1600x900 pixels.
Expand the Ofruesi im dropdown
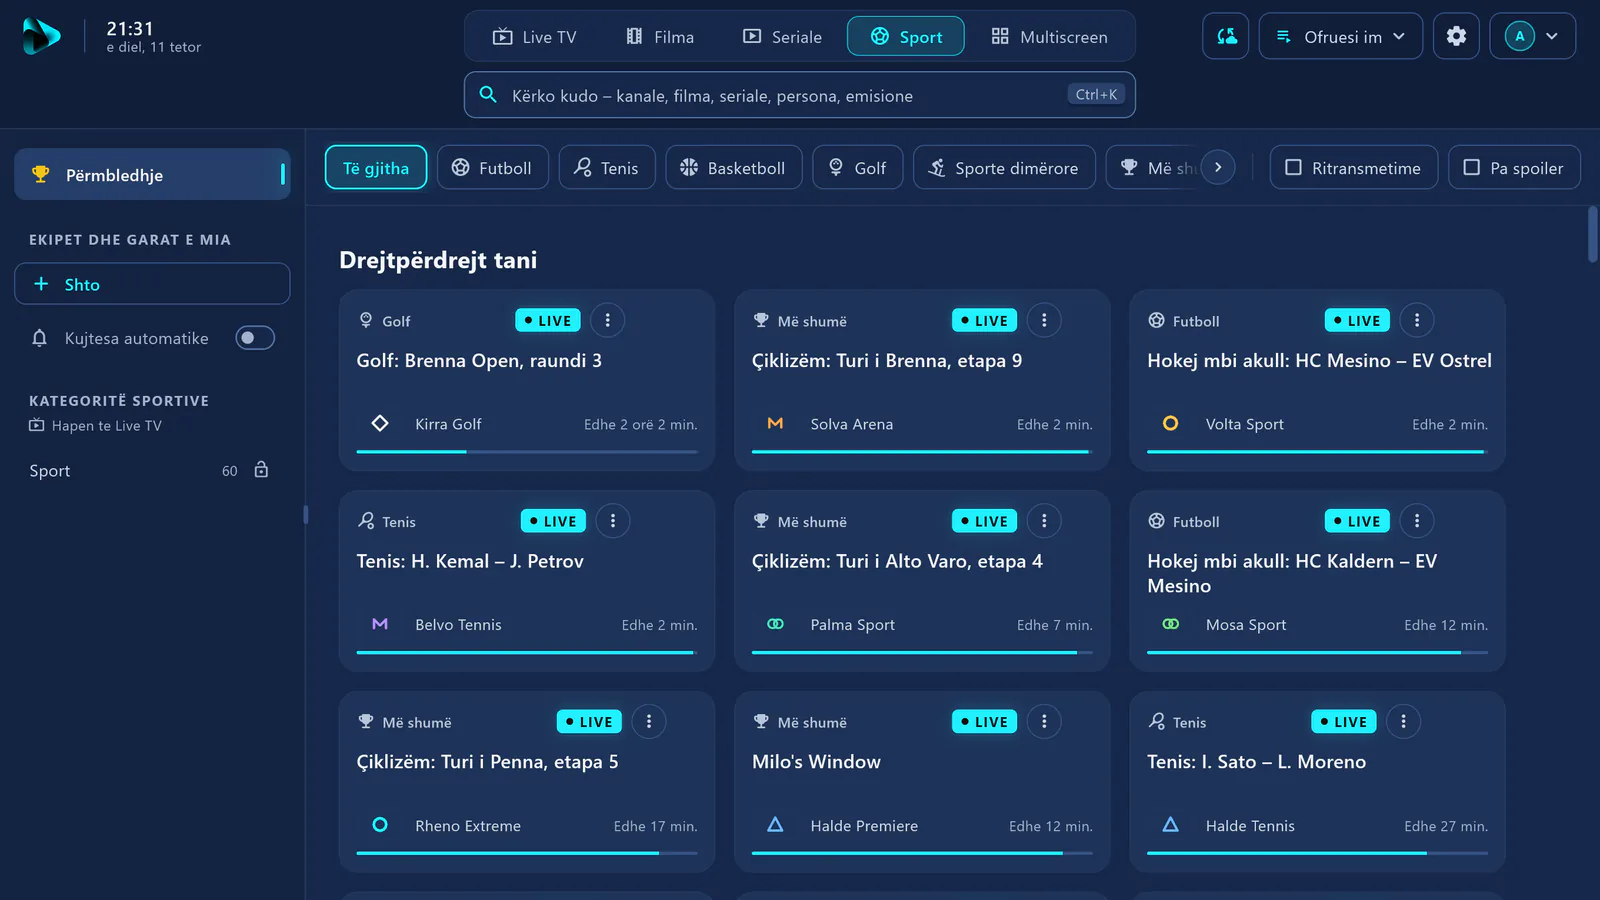[1340, 36]
